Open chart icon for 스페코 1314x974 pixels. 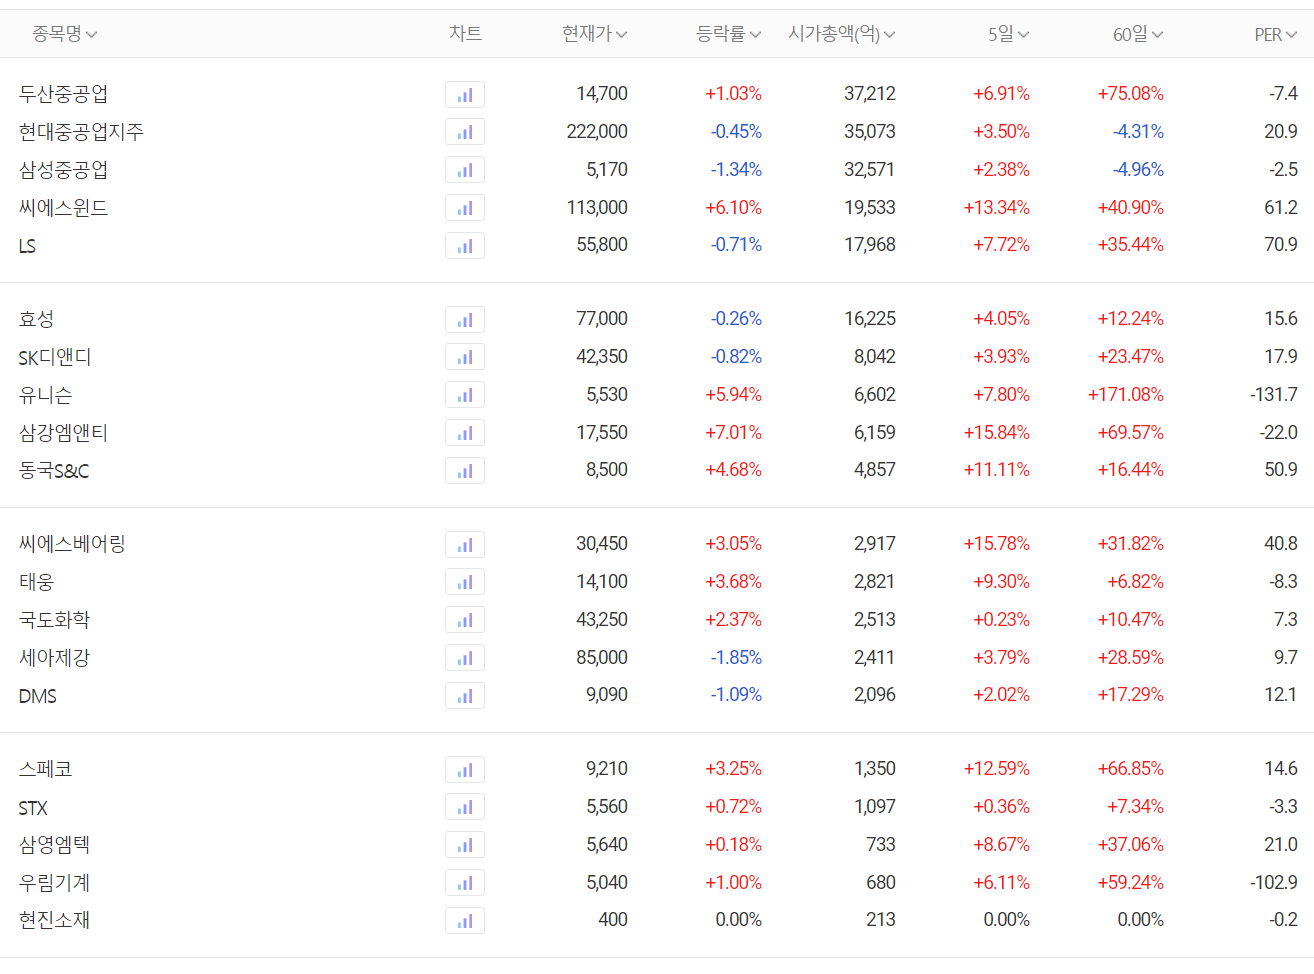pyautogui.click(x=465, y=770)
